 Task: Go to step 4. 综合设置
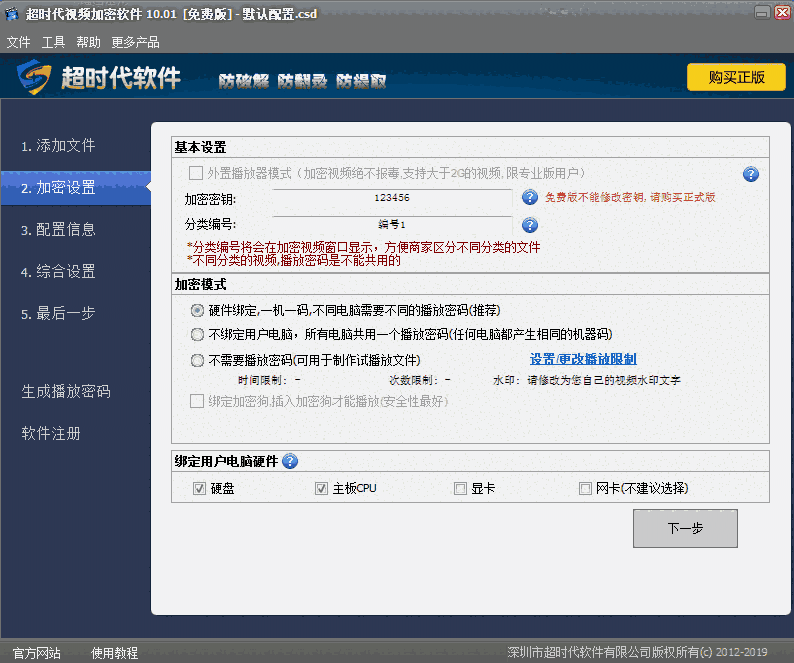[58, 271]
